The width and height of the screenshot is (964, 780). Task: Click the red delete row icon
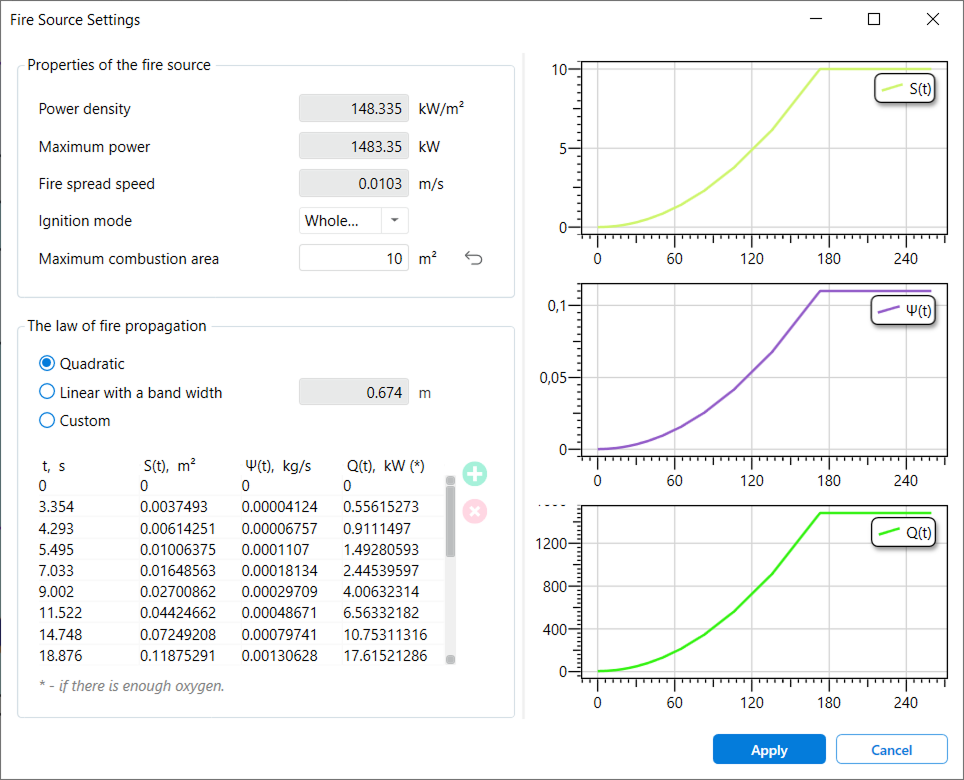pos(475,511)
